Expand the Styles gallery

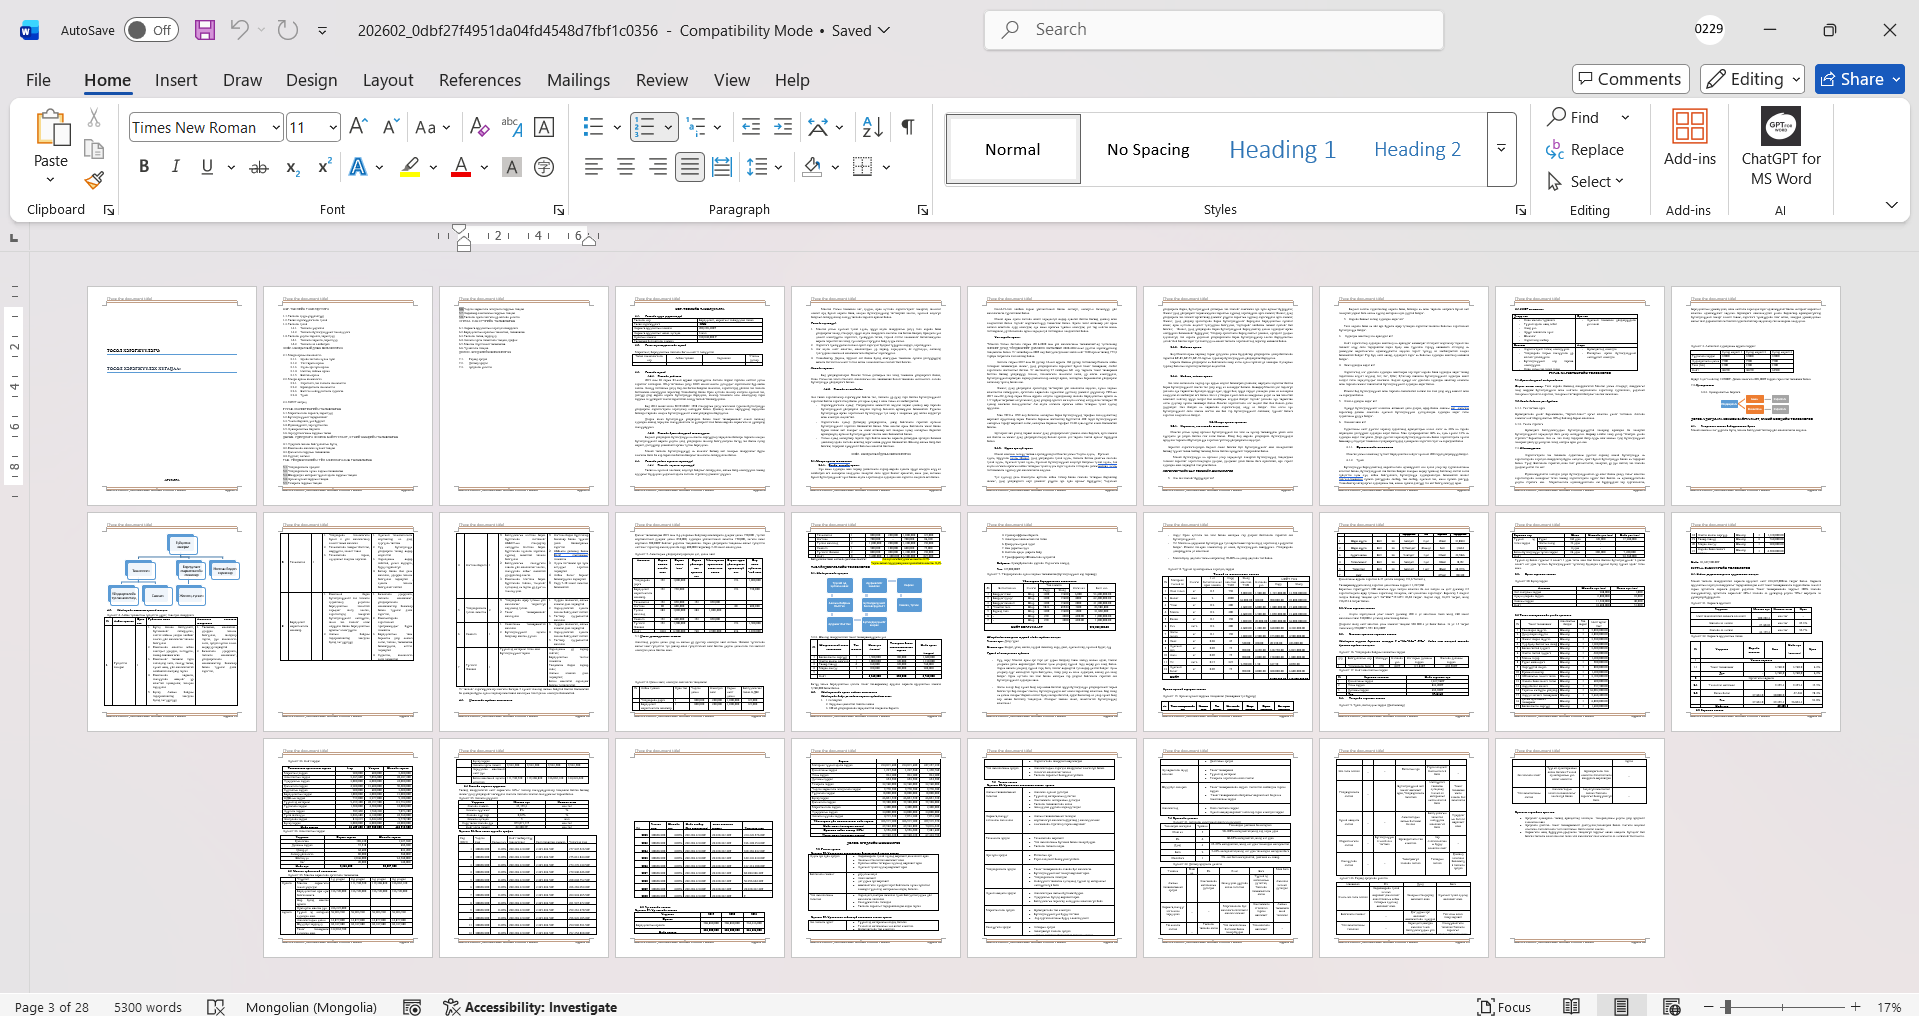(x=1501, y=149)
